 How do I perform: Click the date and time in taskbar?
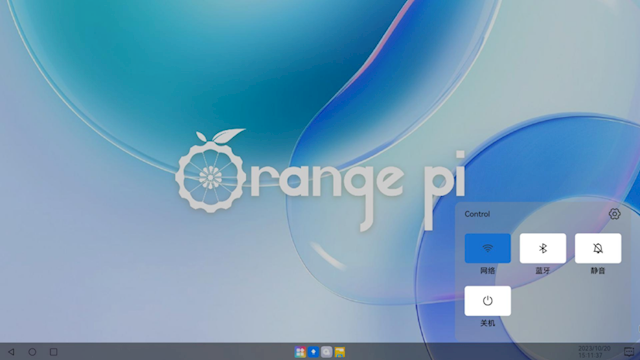pos(594,352)
